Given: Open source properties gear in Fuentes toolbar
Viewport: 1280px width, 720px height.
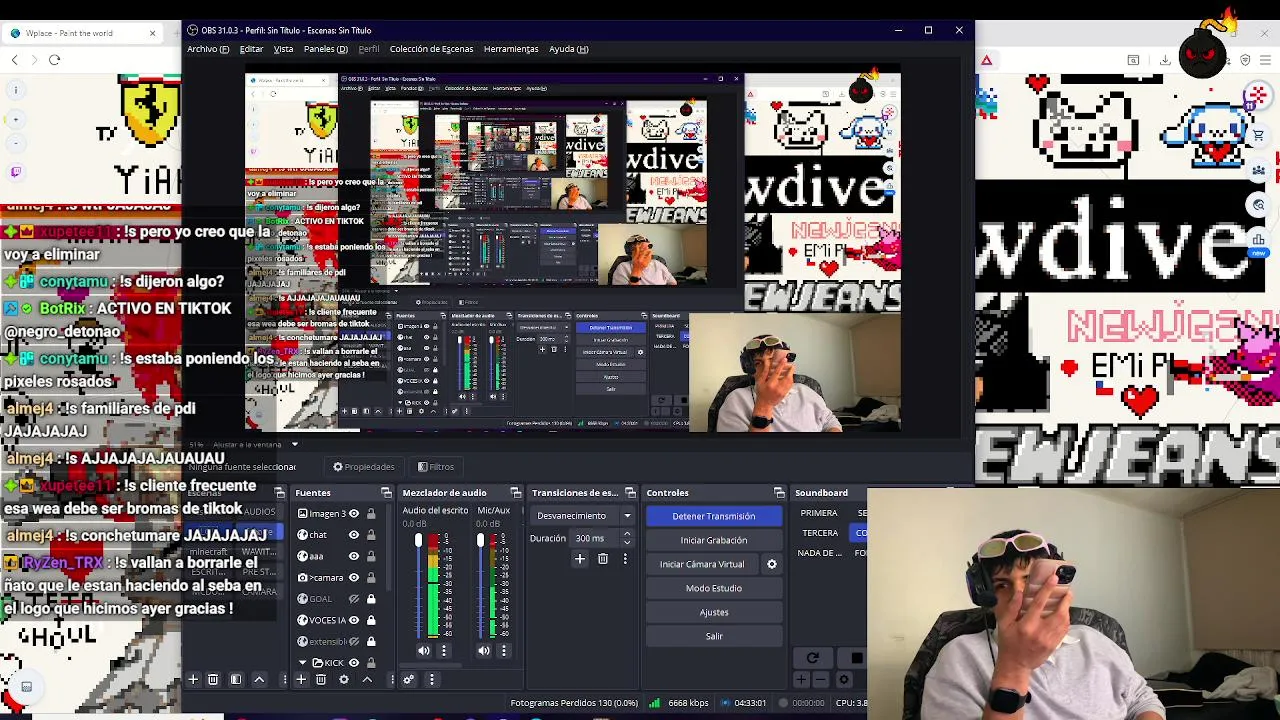Looking at the screenshot, I should tap(344, 680).
